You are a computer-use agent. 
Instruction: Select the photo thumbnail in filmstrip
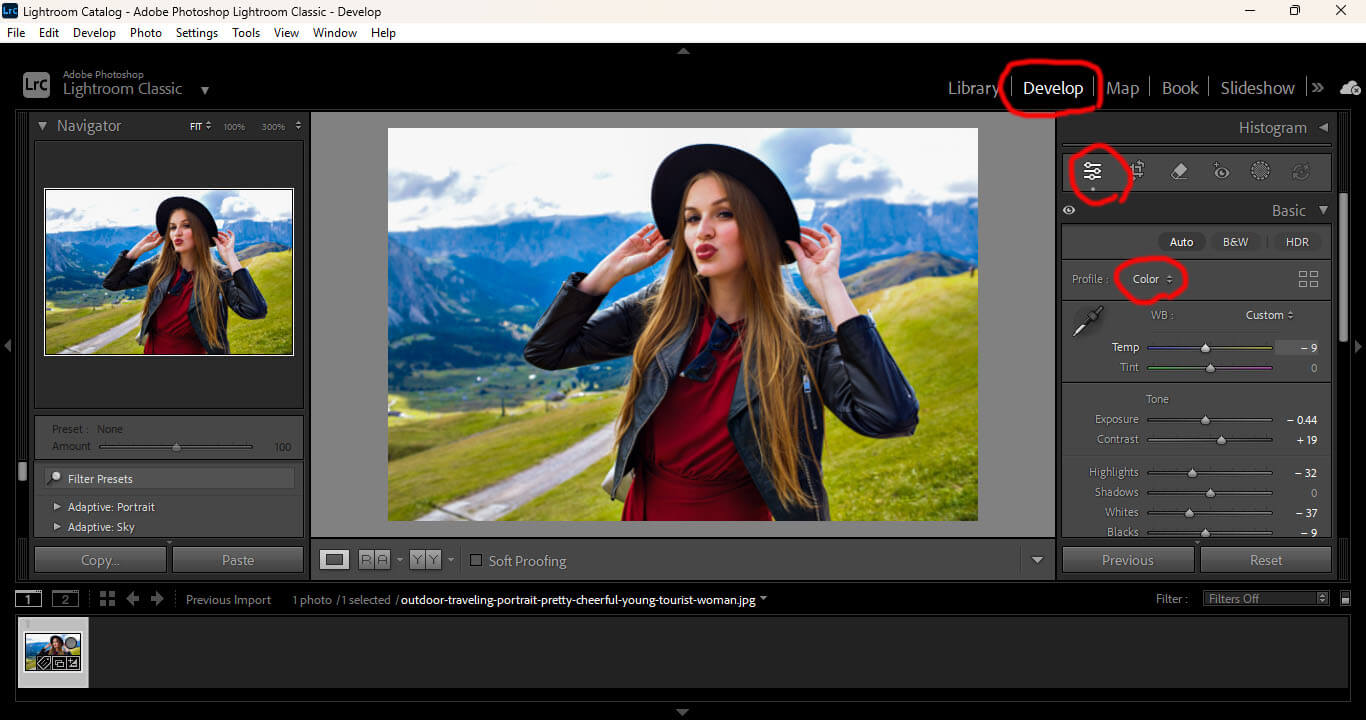(x=52, y=652)
